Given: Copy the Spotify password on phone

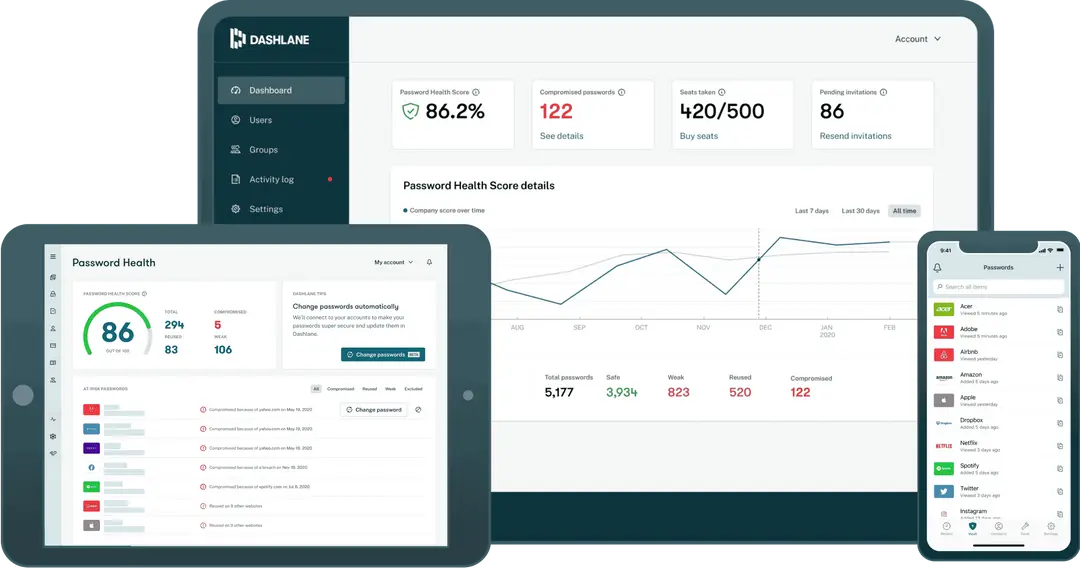Looking at the screenshot, I should tap(1060, 469).
